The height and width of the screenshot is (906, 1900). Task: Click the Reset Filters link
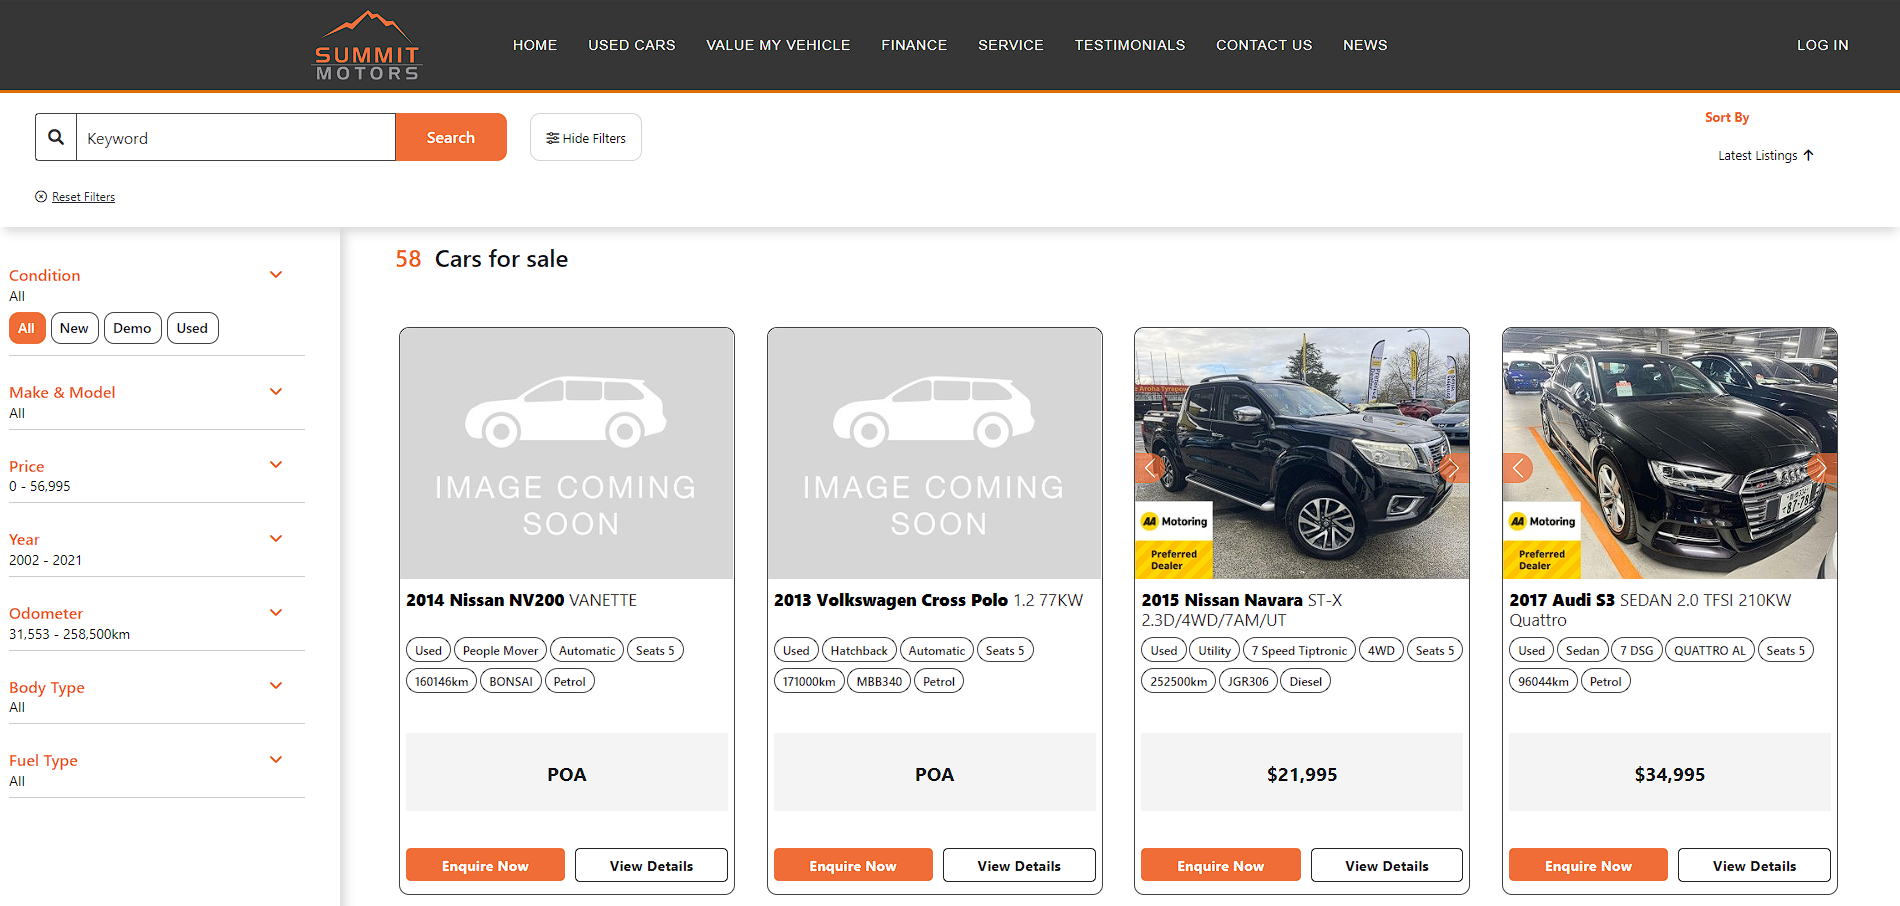(x=83, y=197)
